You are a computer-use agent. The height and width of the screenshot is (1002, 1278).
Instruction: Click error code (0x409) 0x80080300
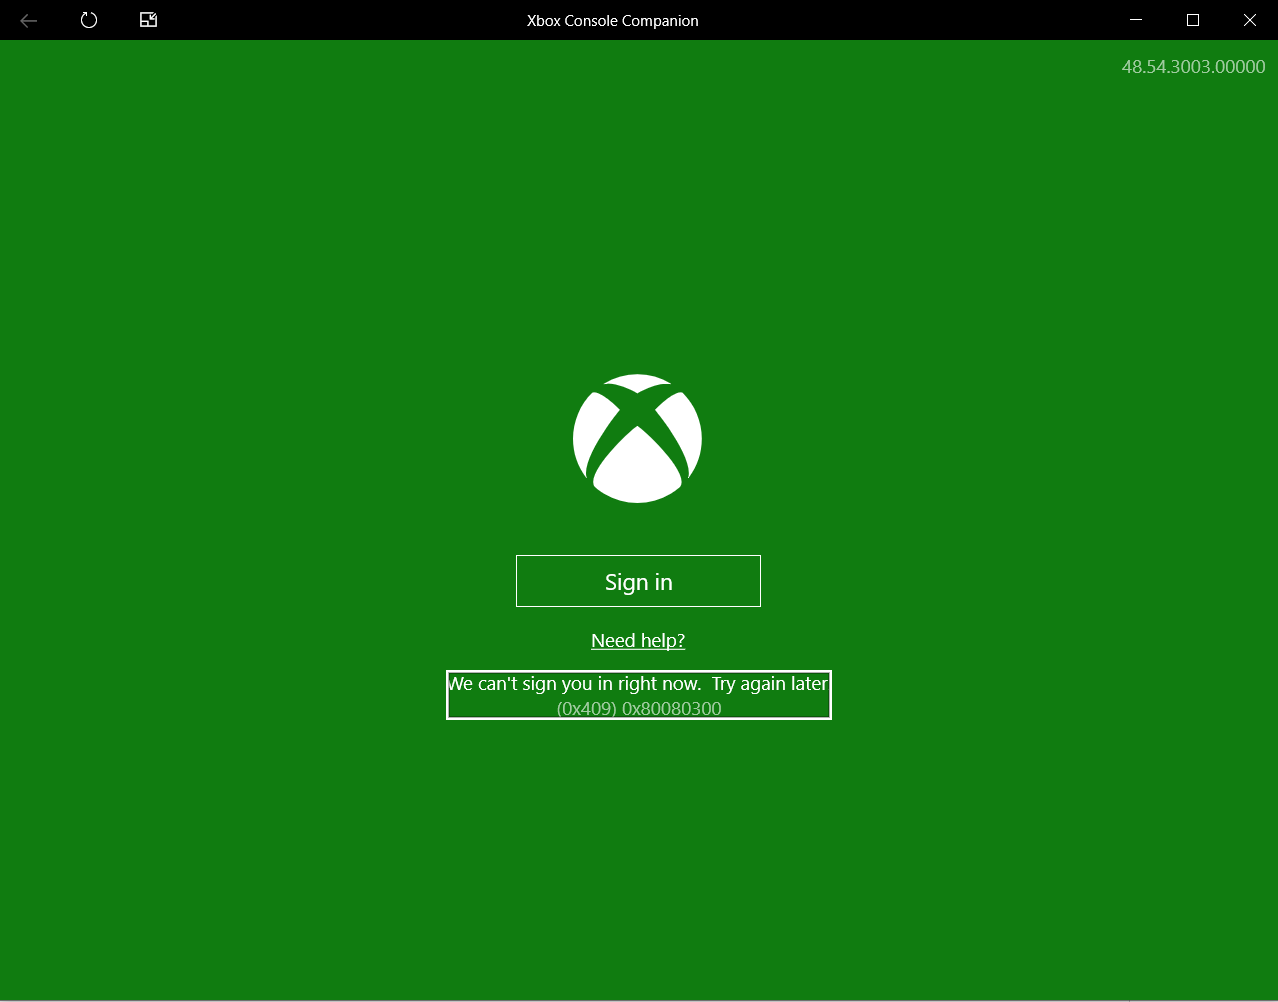point(639,708)
